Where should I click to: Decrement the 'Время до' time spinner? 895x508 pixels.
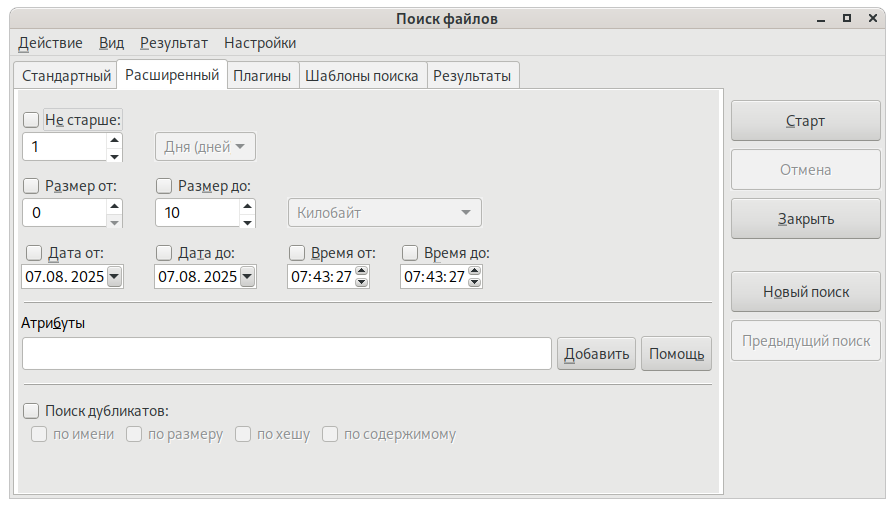pos(475,282)
